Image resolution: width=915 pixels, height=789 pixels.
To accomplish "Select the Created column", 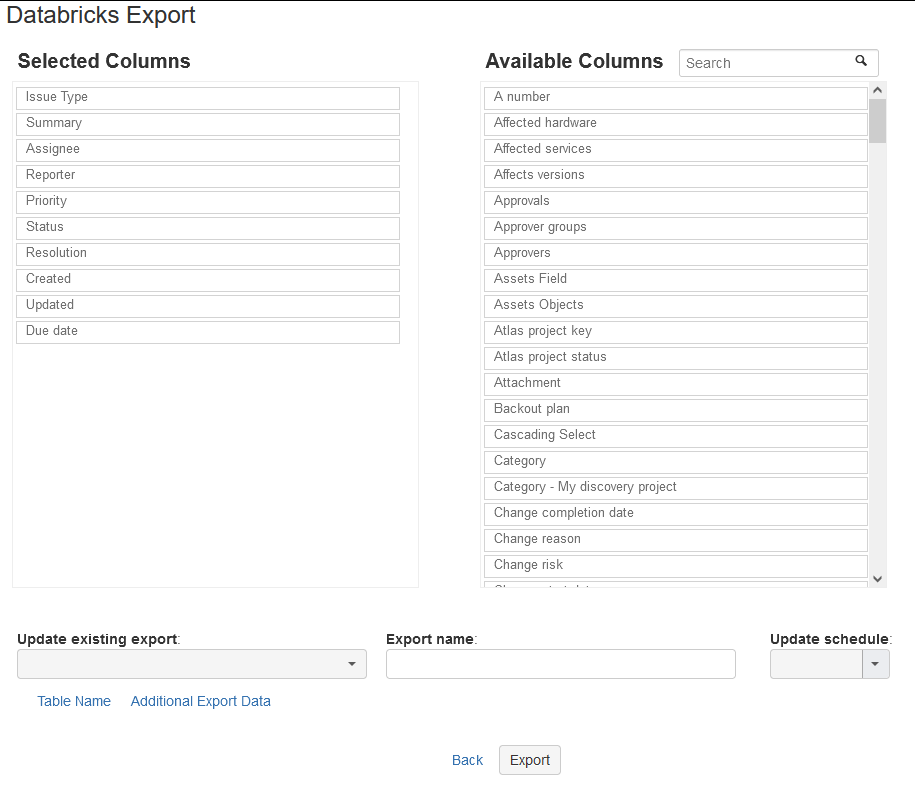I will [x=208, y=280].
